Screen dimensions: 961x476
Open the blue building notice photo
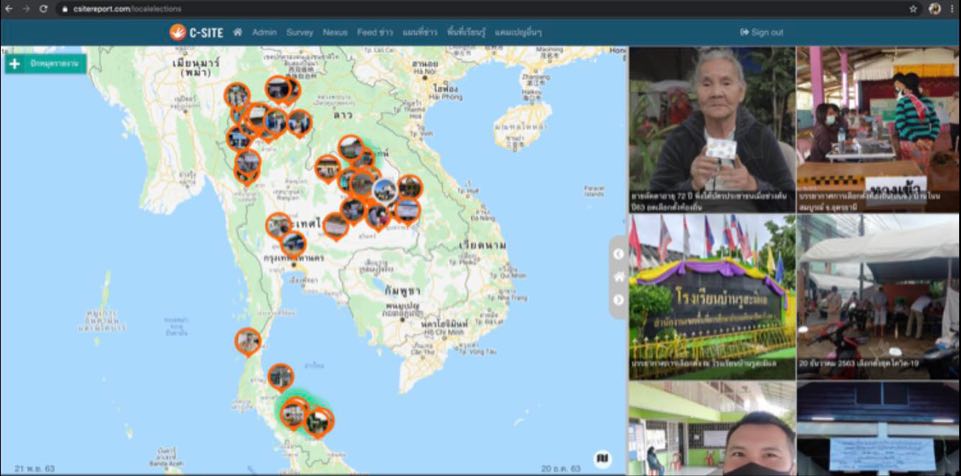click(x=878, y=428)
